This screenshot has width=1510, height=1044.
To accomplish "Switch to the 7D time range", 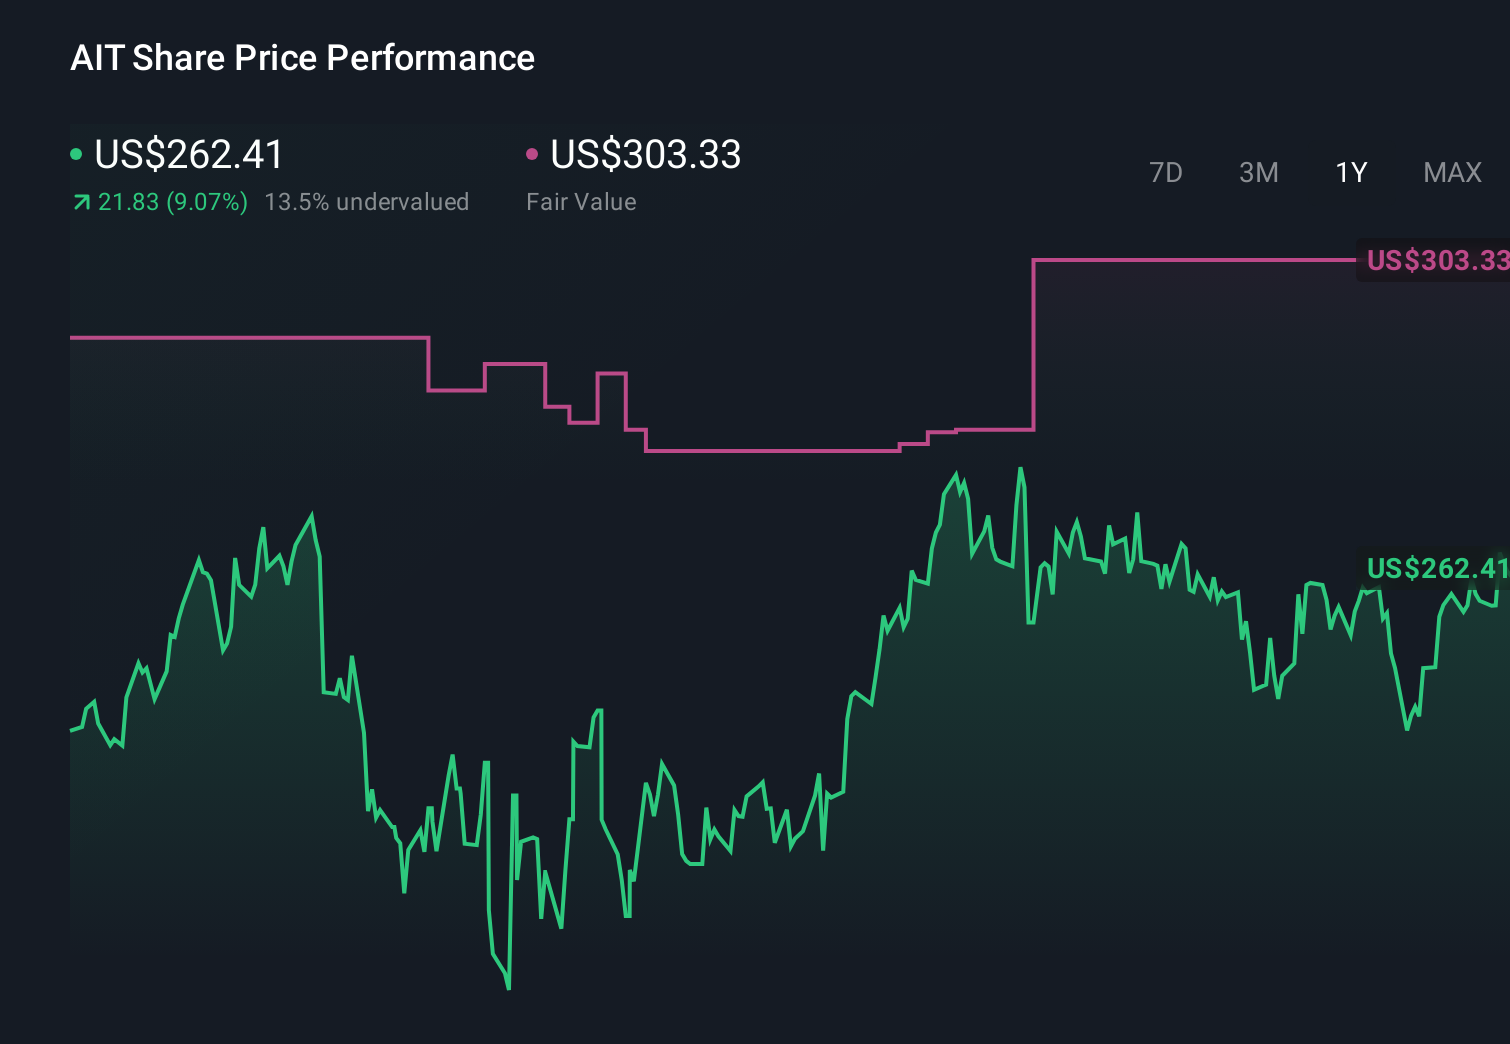I will [1166, 172].
